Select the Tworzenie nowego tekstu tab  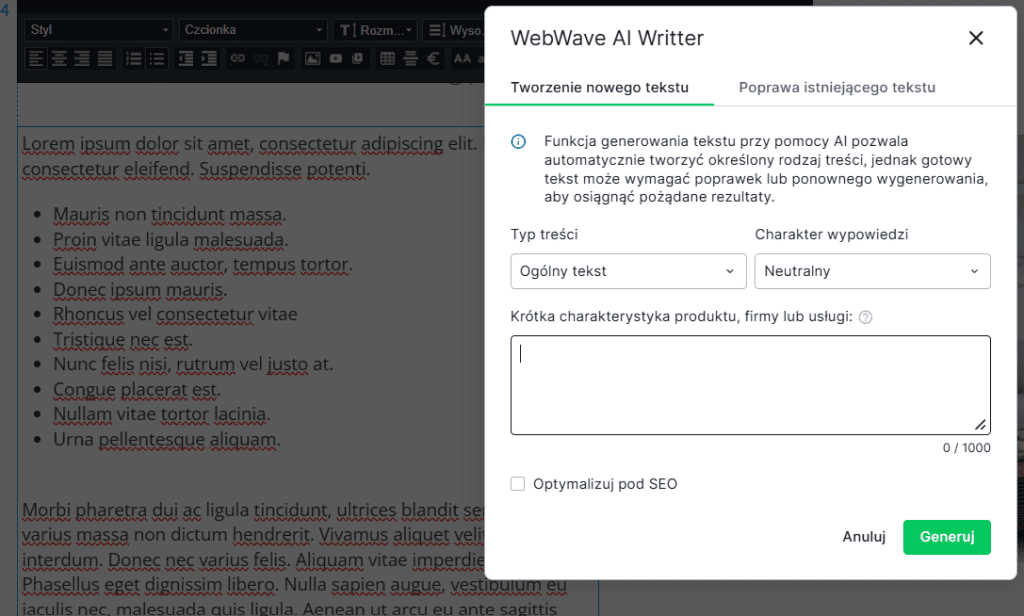599,87
